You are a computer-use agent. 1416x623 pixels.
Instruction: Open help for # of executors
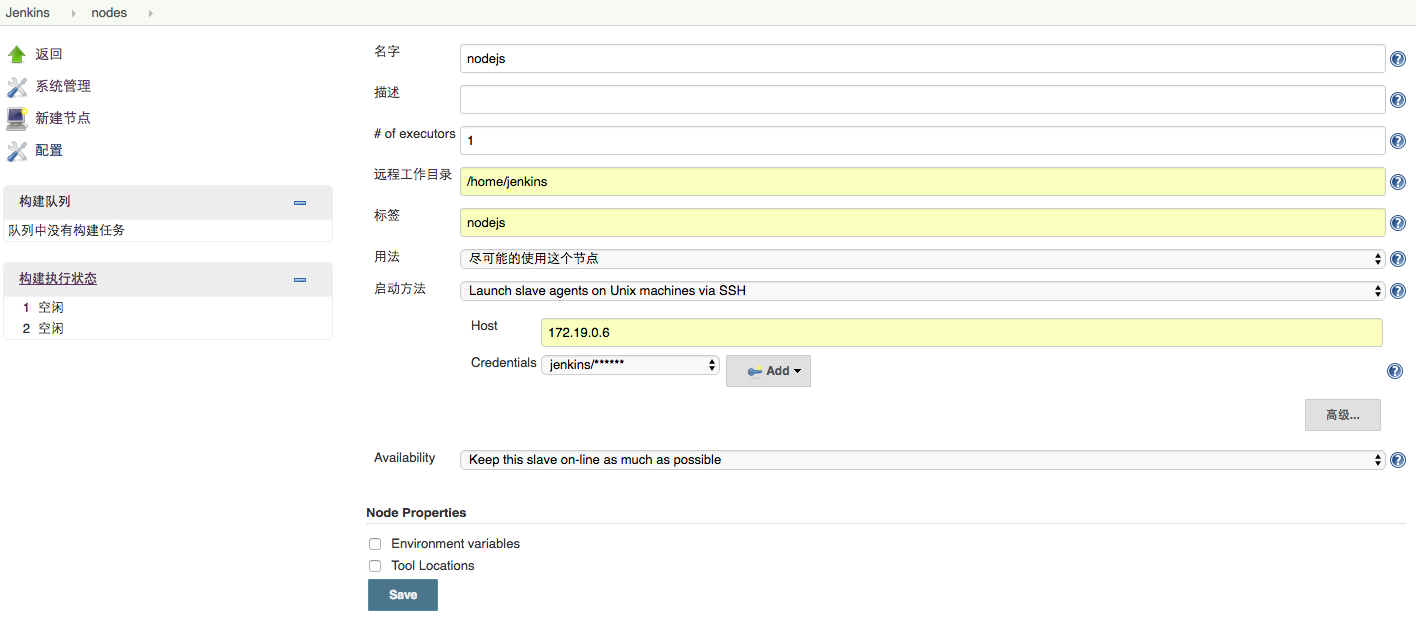coord(1398,141)
